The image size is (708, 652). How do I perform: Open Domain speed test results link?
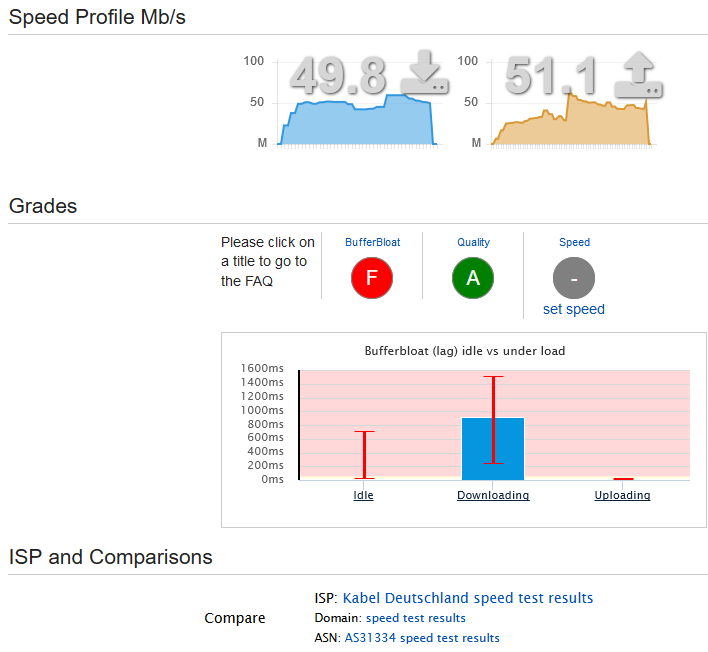coord(415,618)
